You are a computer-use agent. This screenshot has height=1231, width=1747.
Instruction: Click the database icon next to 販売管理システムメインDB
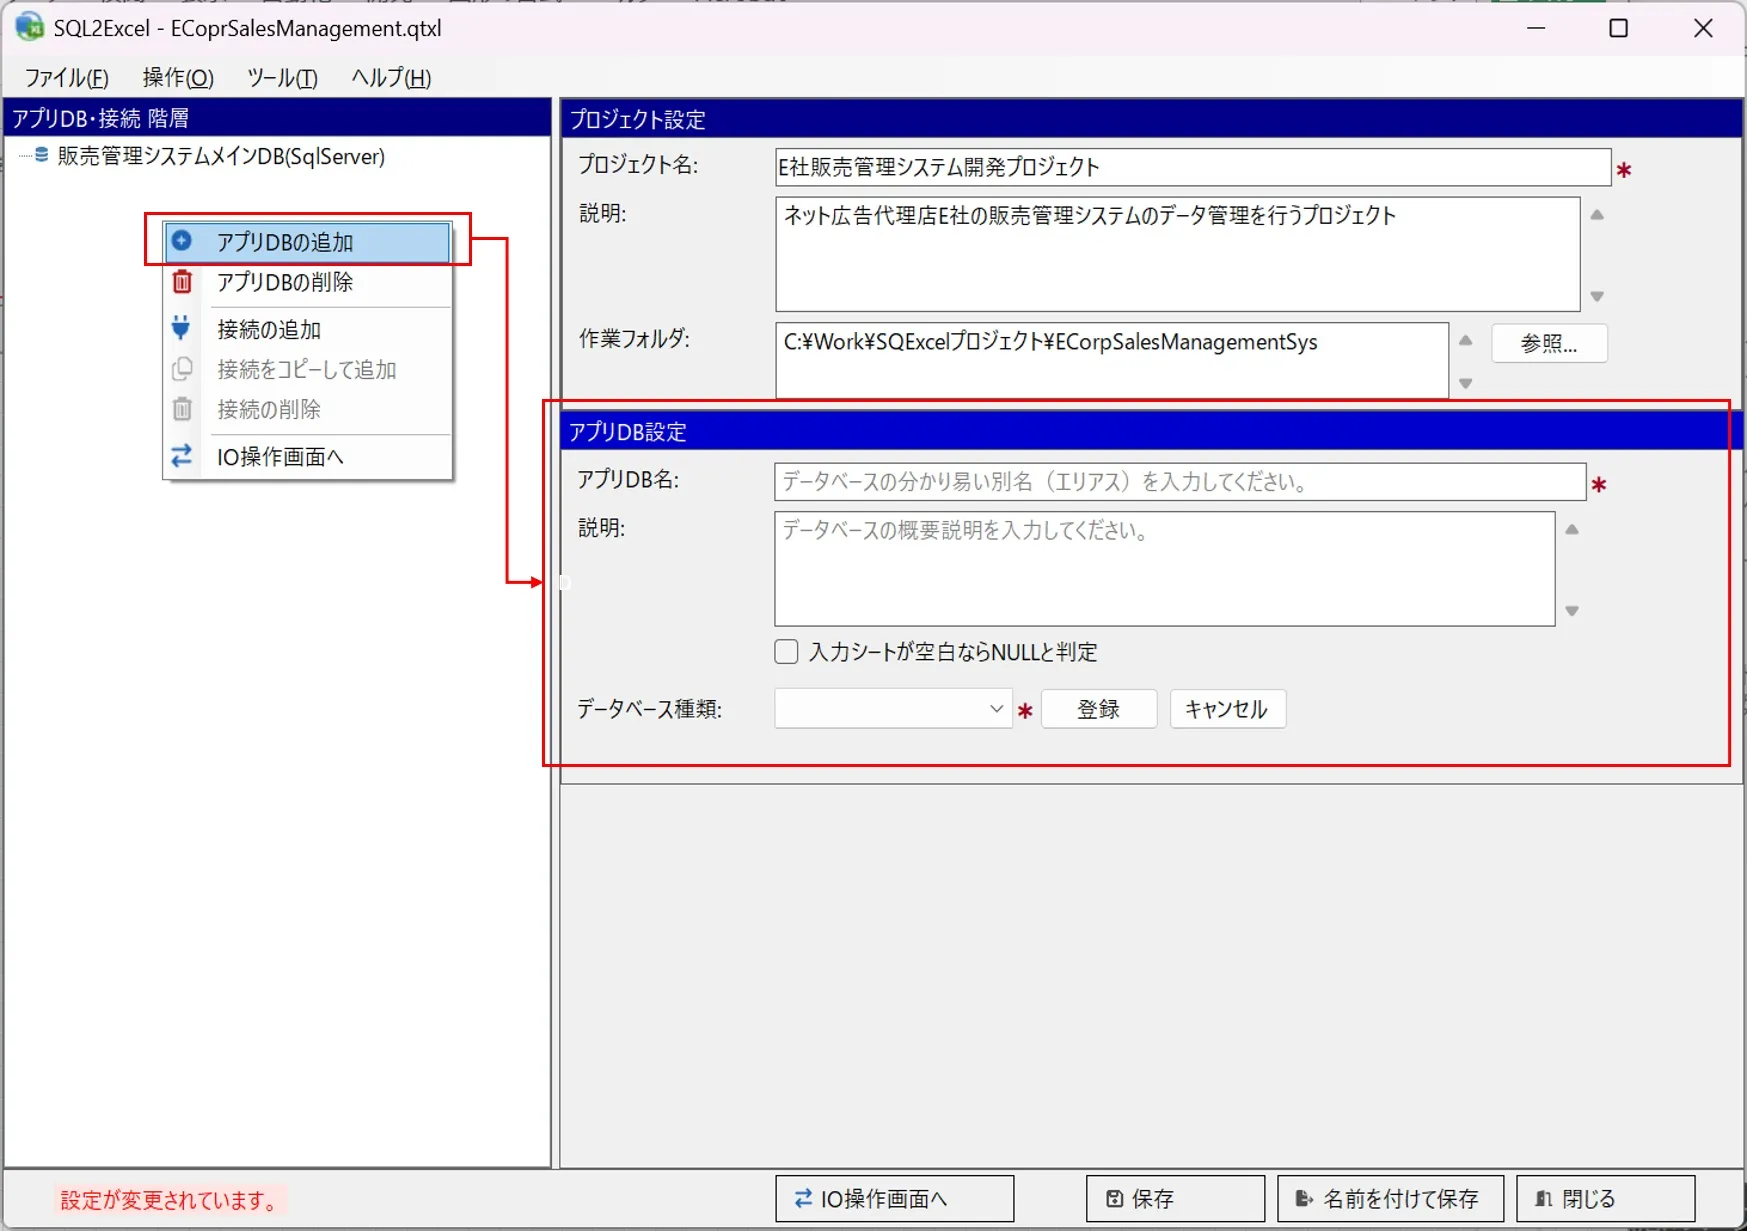pyautogui.click(x=41, y=155)
